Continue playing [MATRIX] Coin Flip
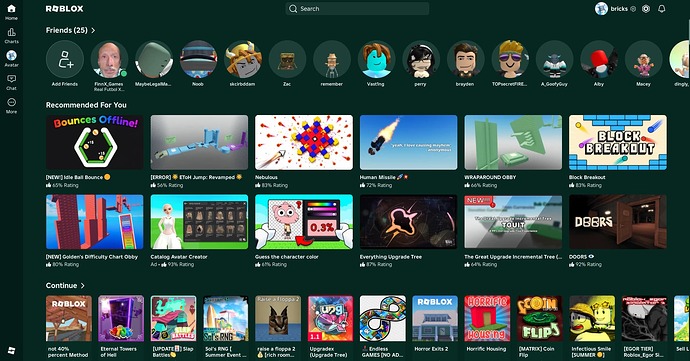690x361 pixels. pos(540,318)
